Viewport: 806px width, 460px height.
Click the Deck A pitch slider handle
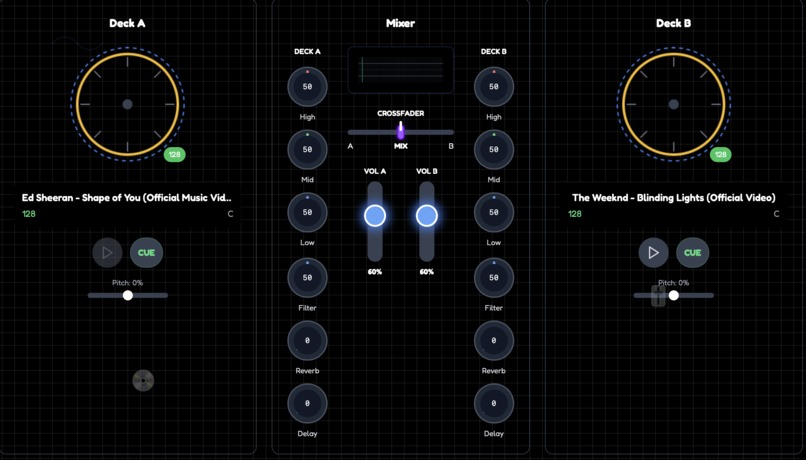[x=128, y=295]
